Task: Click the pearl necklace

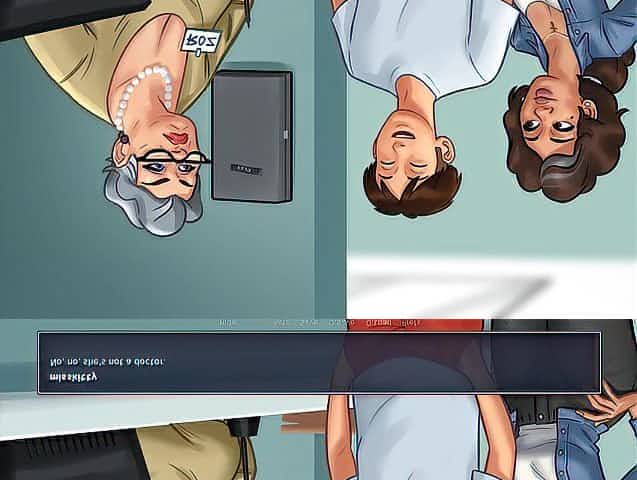Action: pos(143,97)
